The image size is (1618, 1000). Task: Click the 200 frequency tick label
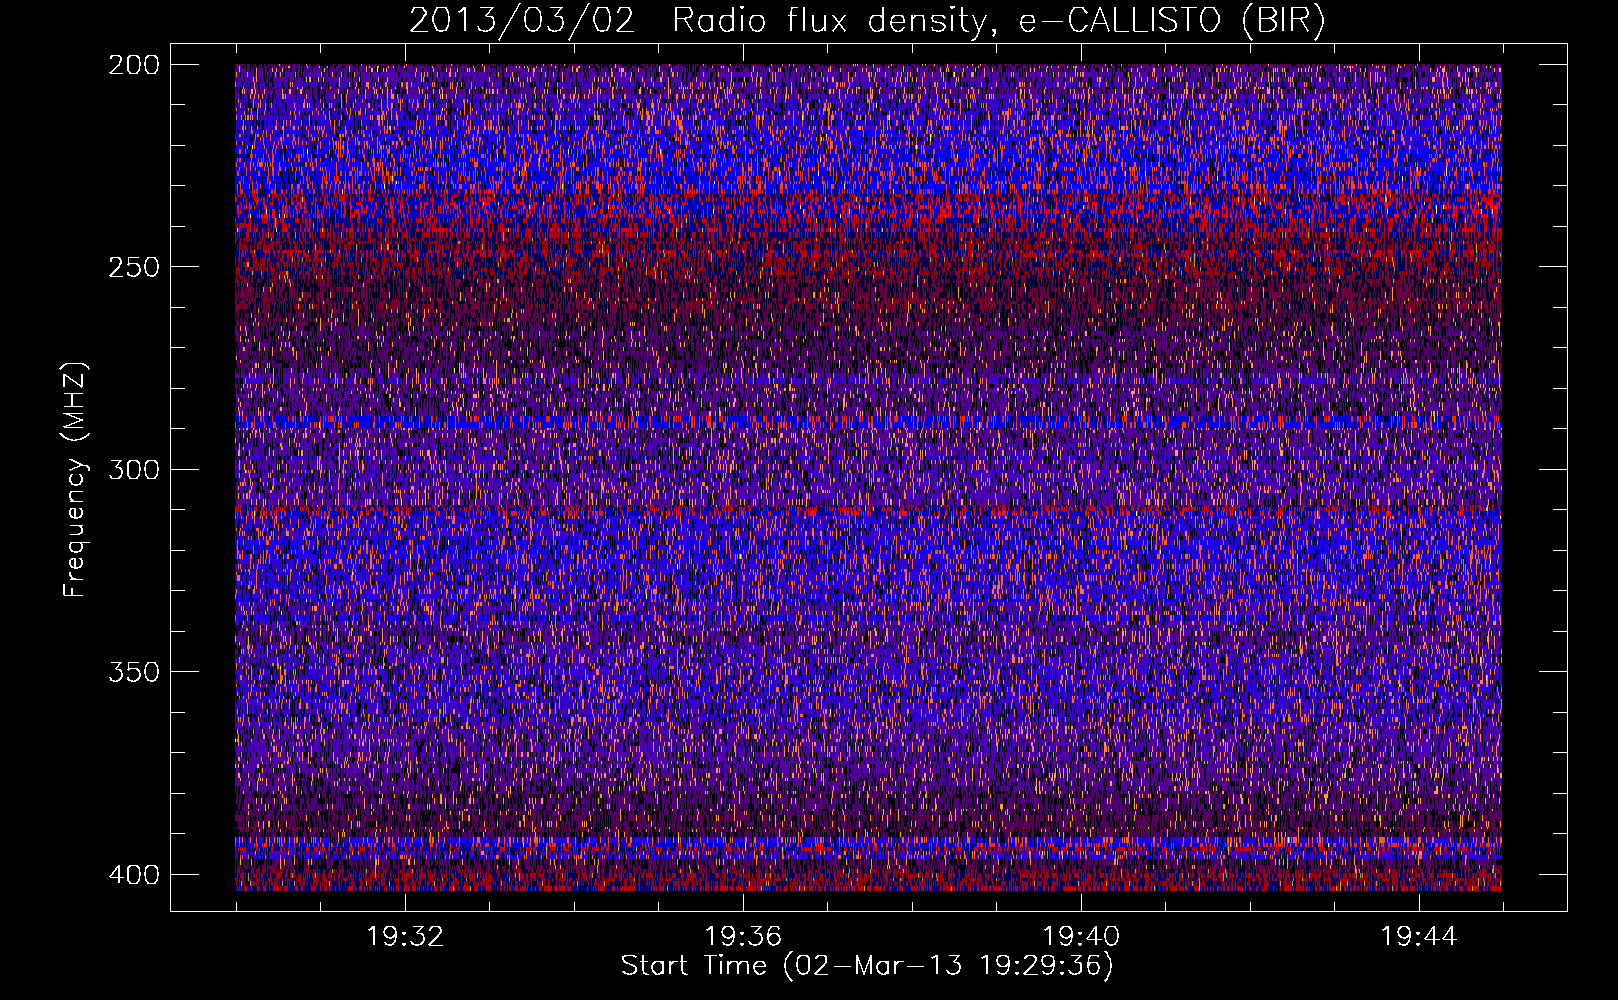[133, 65]
